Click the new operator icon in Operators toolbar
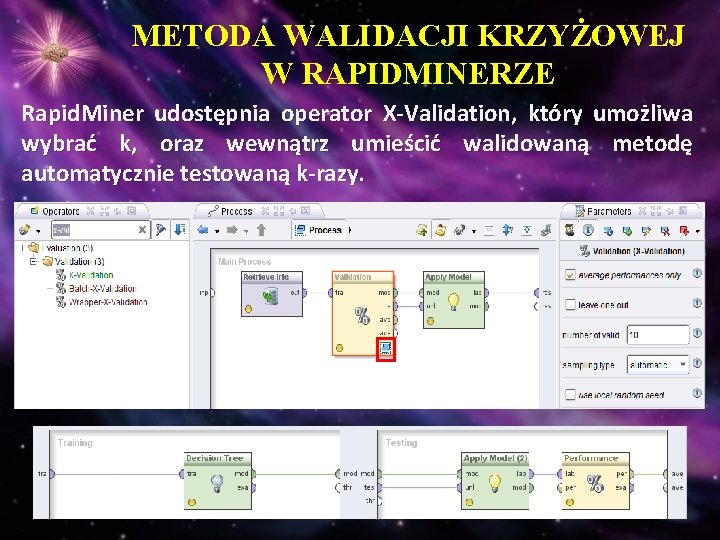 coord(25,230)
